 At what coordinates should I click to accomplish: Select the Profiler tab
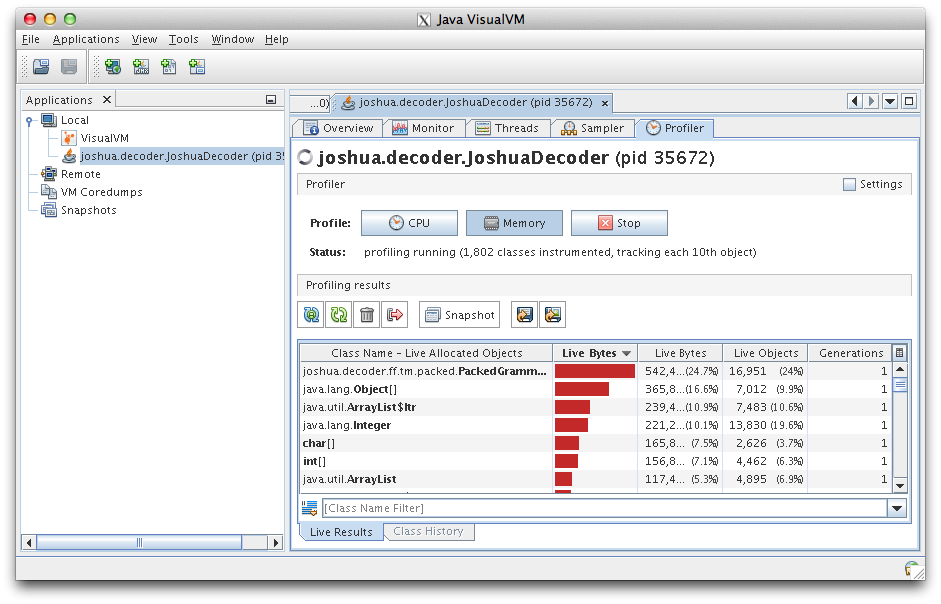675,128
